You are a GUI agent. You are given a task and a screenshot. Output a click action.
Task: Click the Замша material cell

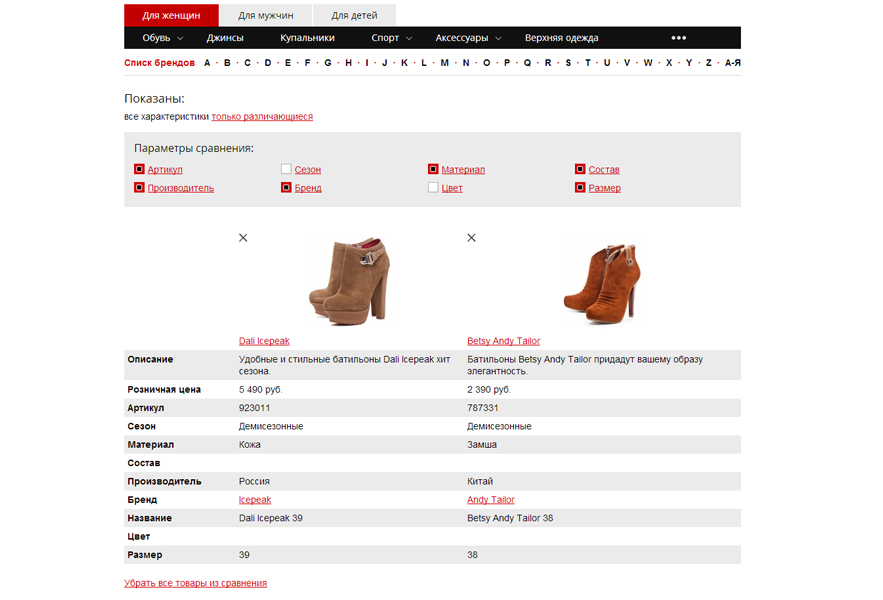pyautogui.click(x=482, y=445)
